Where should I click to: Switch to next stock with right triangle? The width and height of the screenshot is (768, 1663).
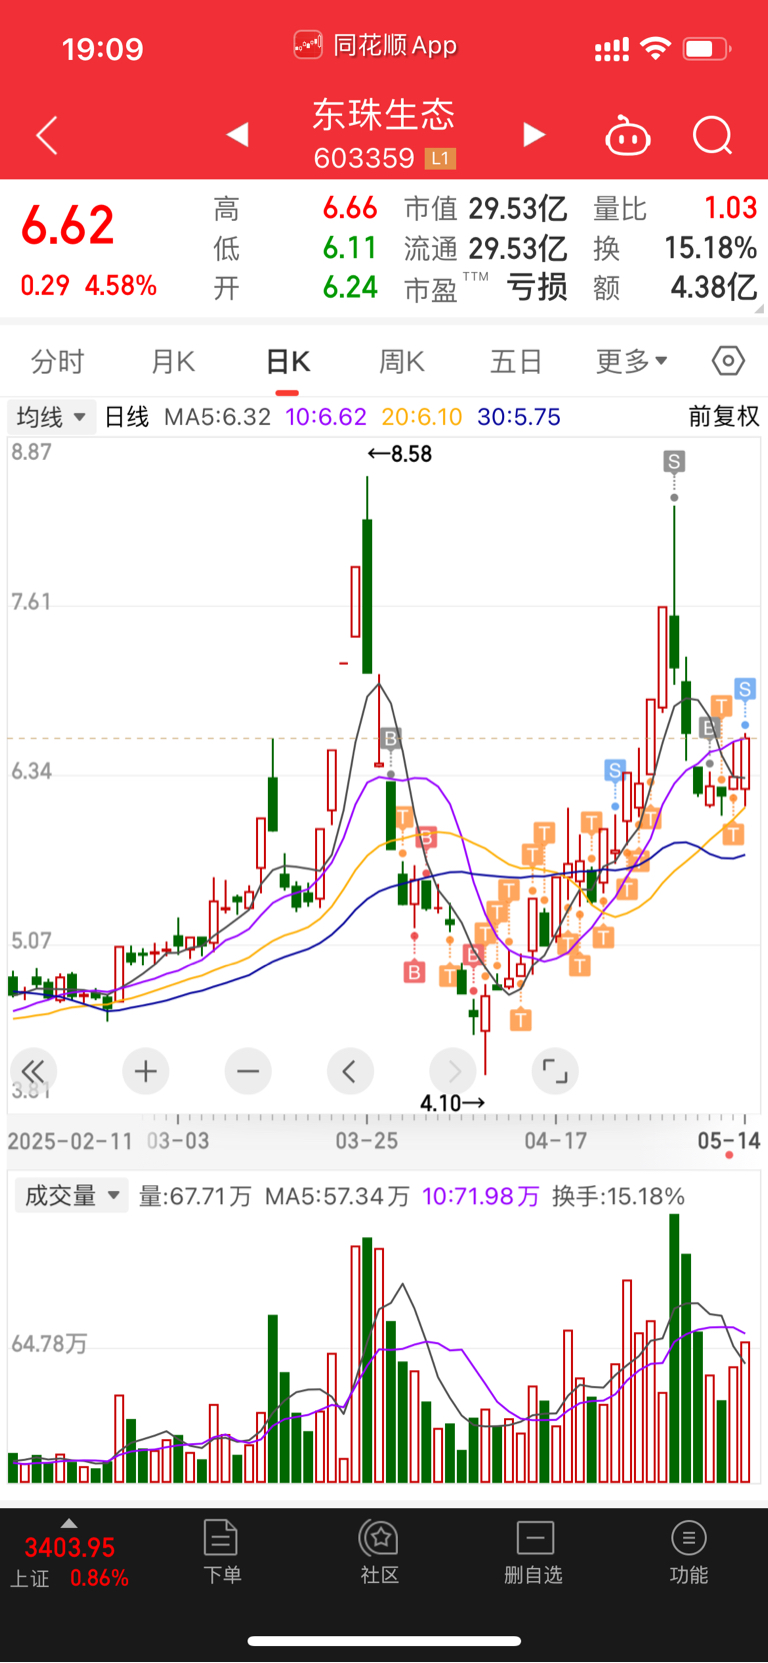535,134
